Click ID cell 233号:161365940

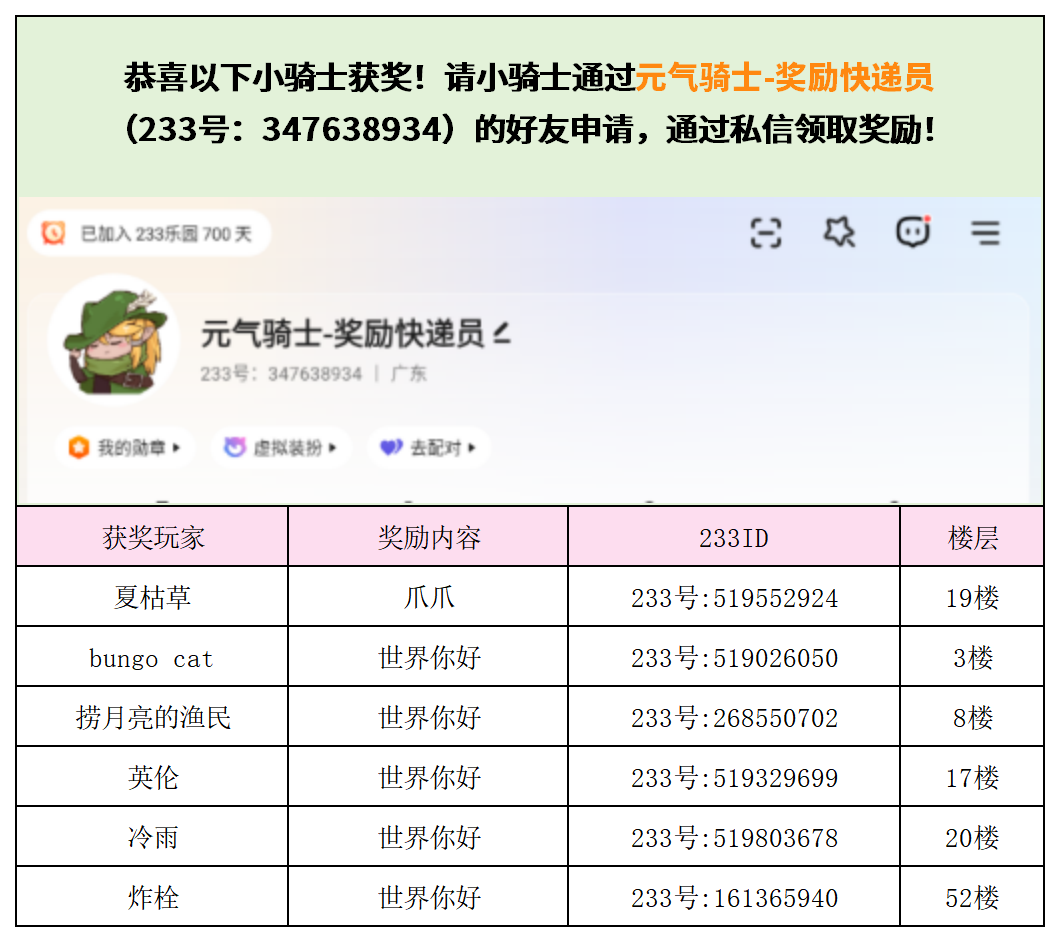[x=733, y=898]
